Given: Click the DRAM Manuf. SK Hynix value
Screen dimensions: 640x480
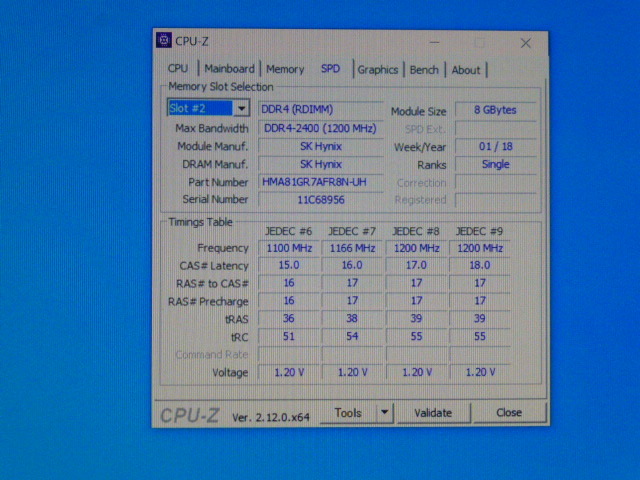Looking at the screenshot, I should pos(321,164).
